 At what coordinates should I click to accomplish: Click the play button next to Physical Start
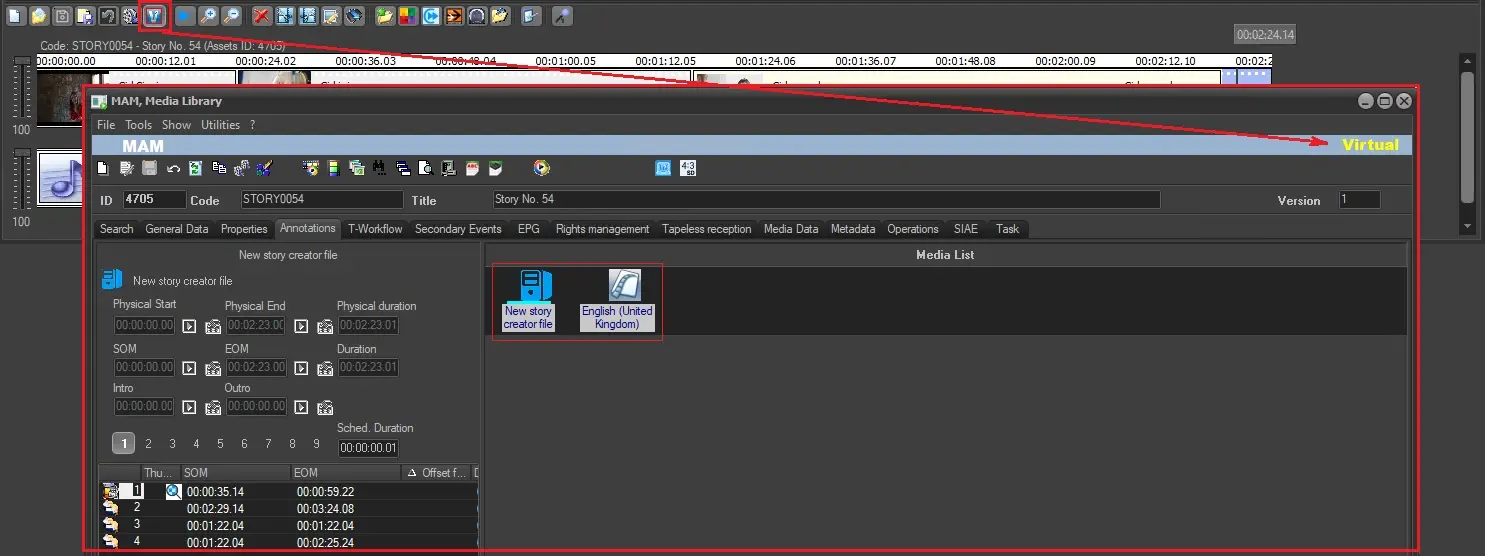189,326
